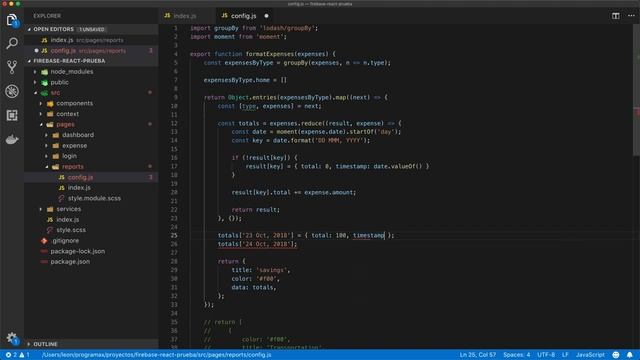The height and width of the screenshot is (360, 640).
Task: Click the feedback smiley in status bar
Action: (616, 355)
